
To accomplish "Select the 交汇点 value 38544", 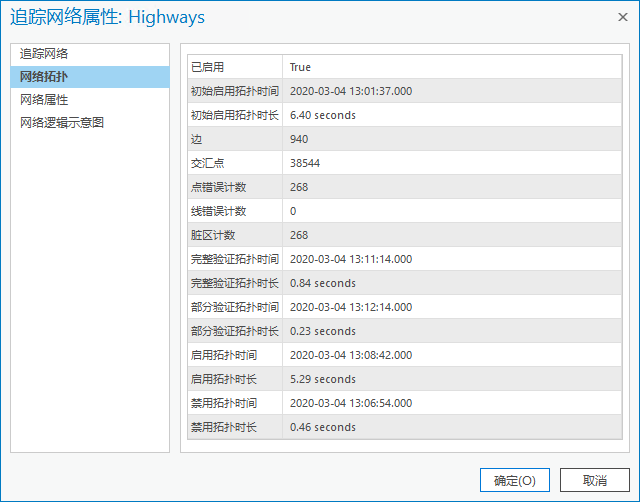I will 305,163.
